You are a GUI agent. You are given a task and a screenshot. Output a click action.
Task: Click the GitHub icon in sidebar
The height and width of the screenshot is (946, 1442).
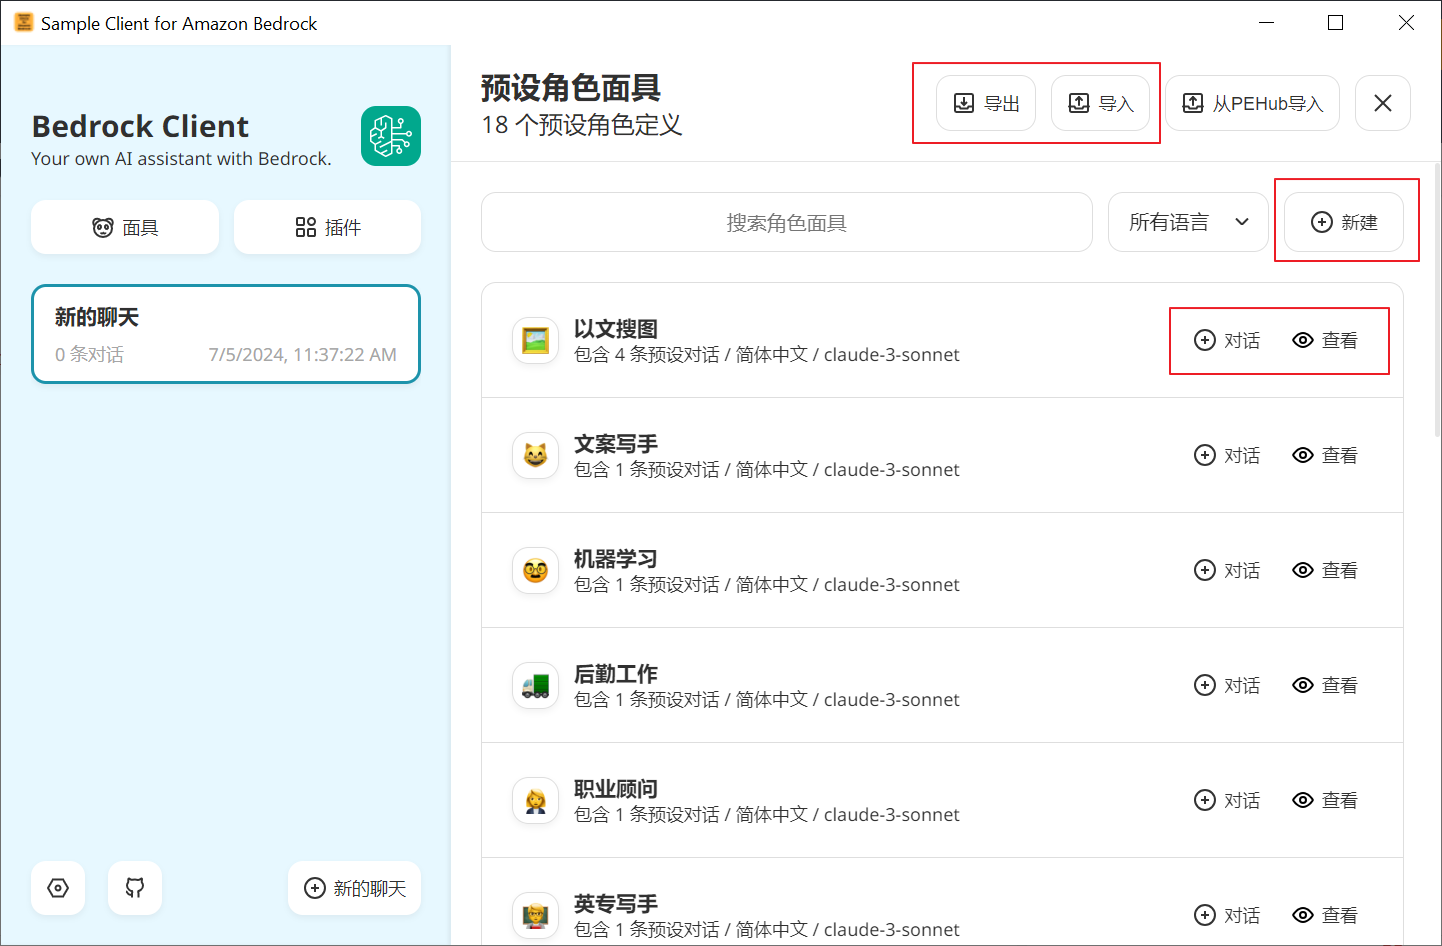pyautogui.click(x=134, y=888)
